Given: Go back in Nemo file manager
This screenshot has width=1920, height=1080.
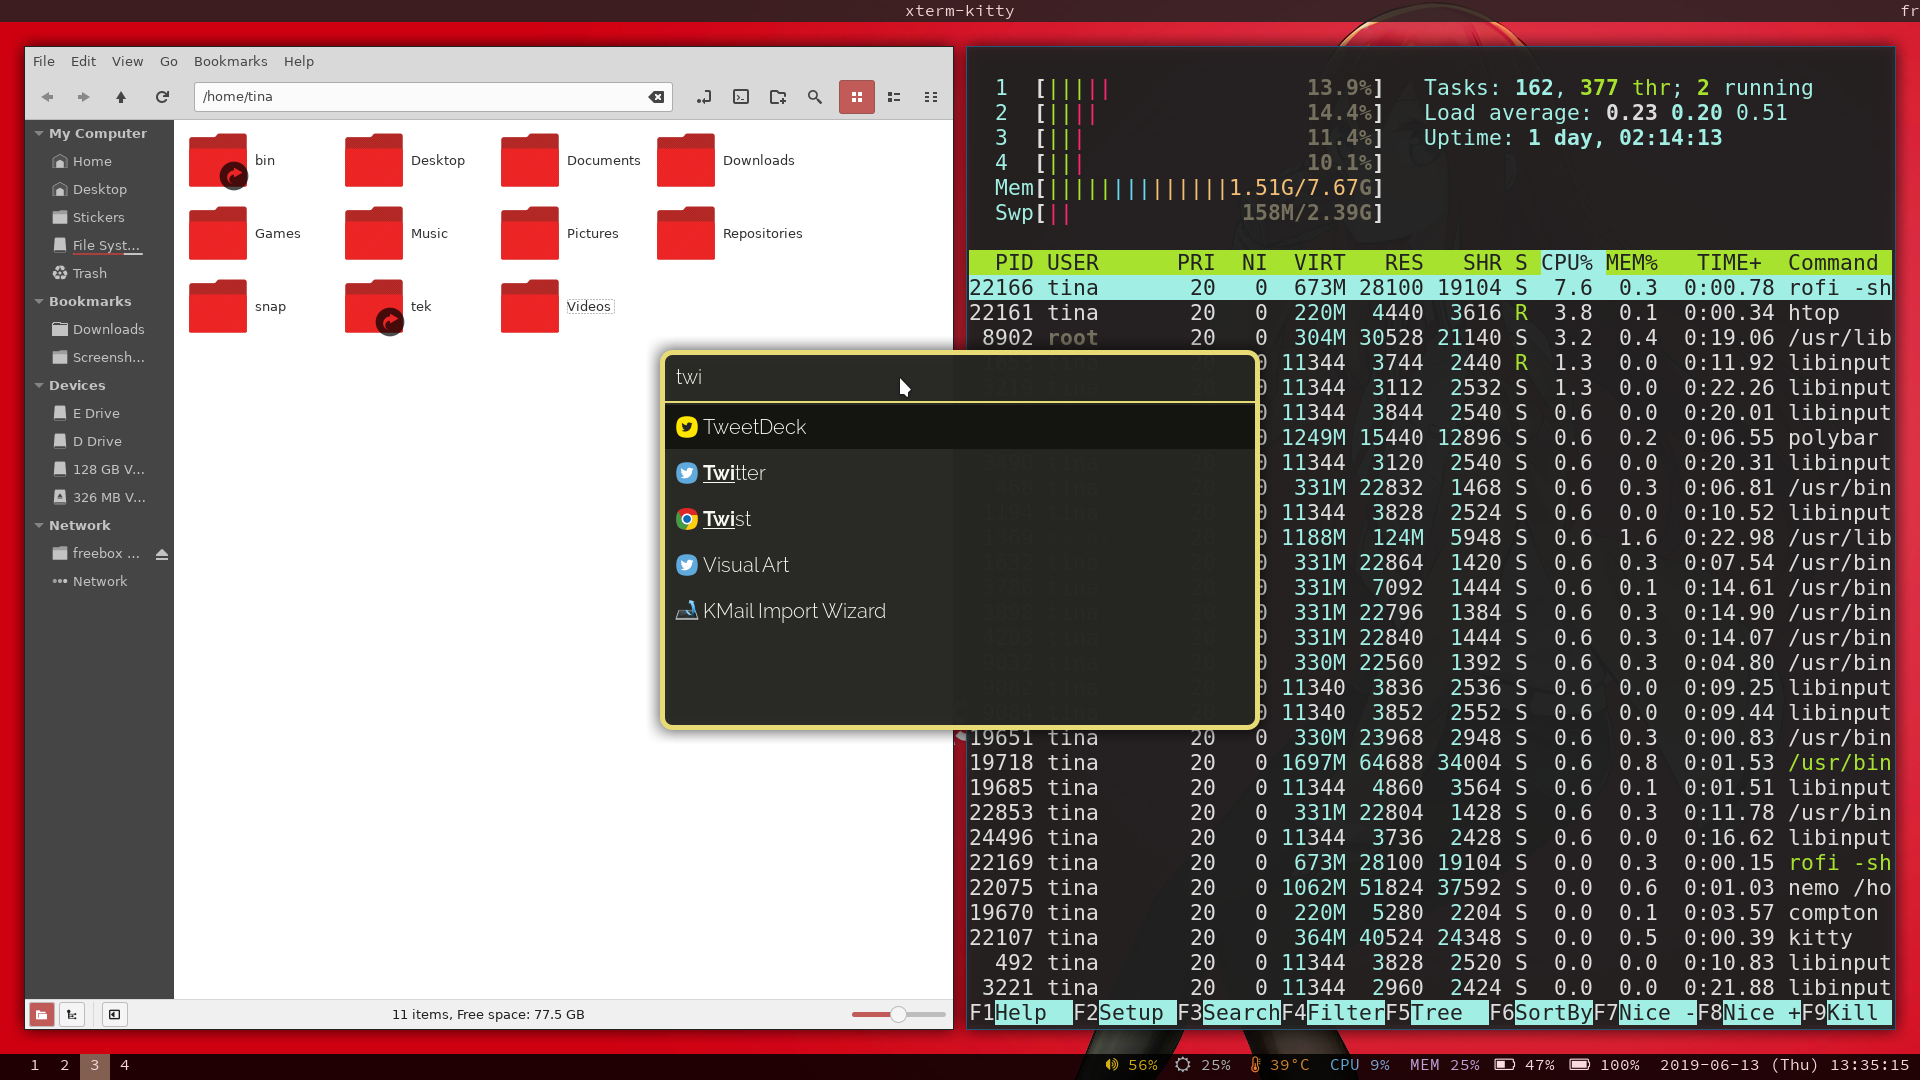Looking at the screenshot, I should pyautogui.click(x=47, y=97).
